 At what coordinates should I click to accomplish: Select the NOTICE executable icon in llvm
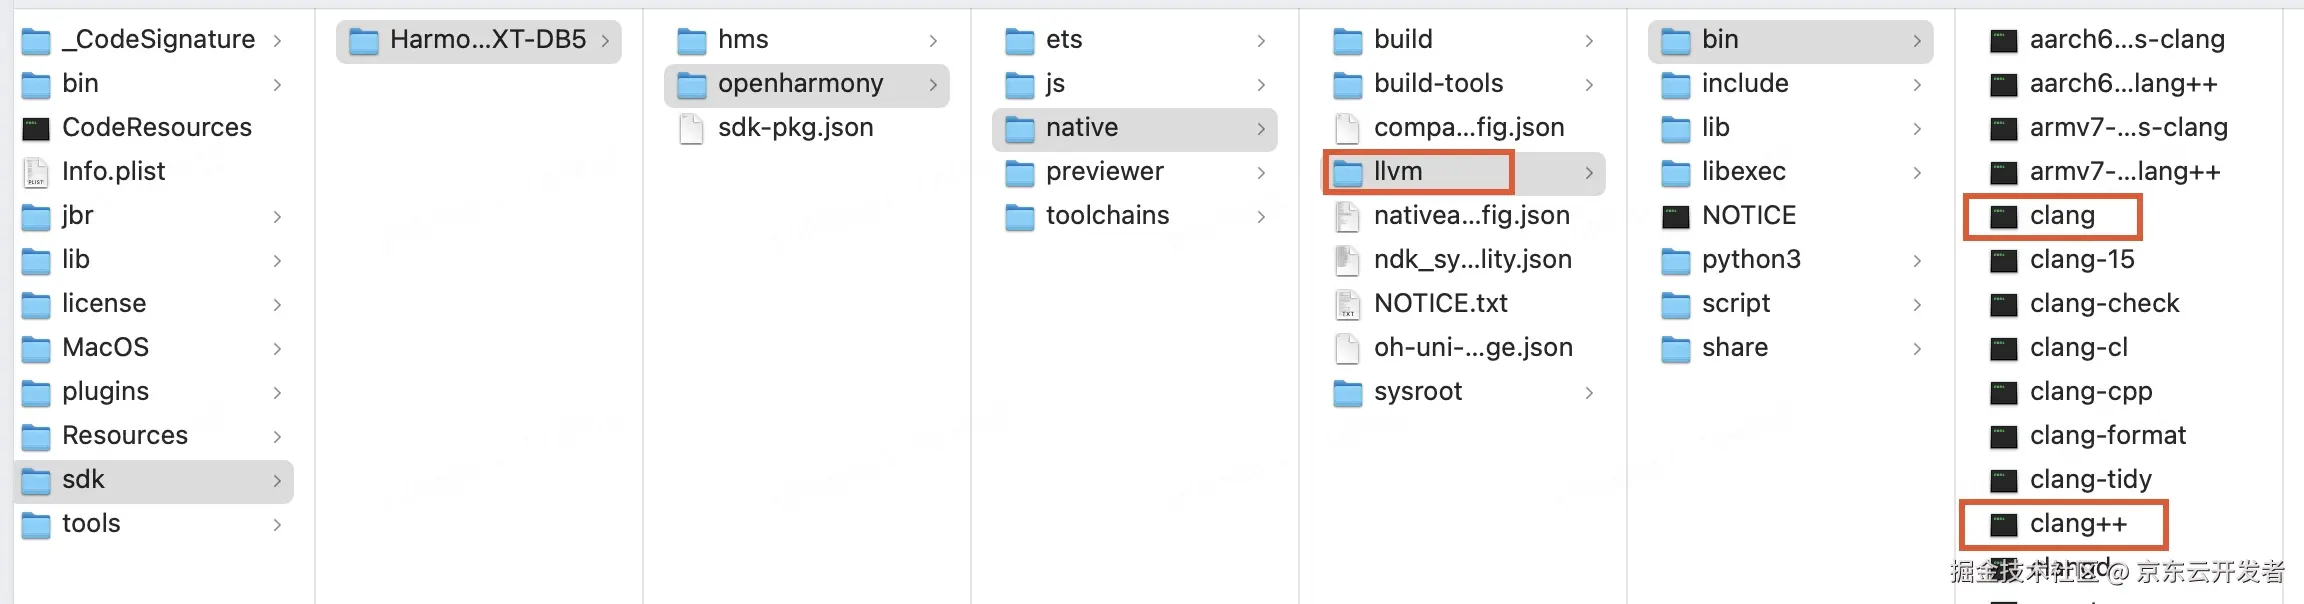1676,216
